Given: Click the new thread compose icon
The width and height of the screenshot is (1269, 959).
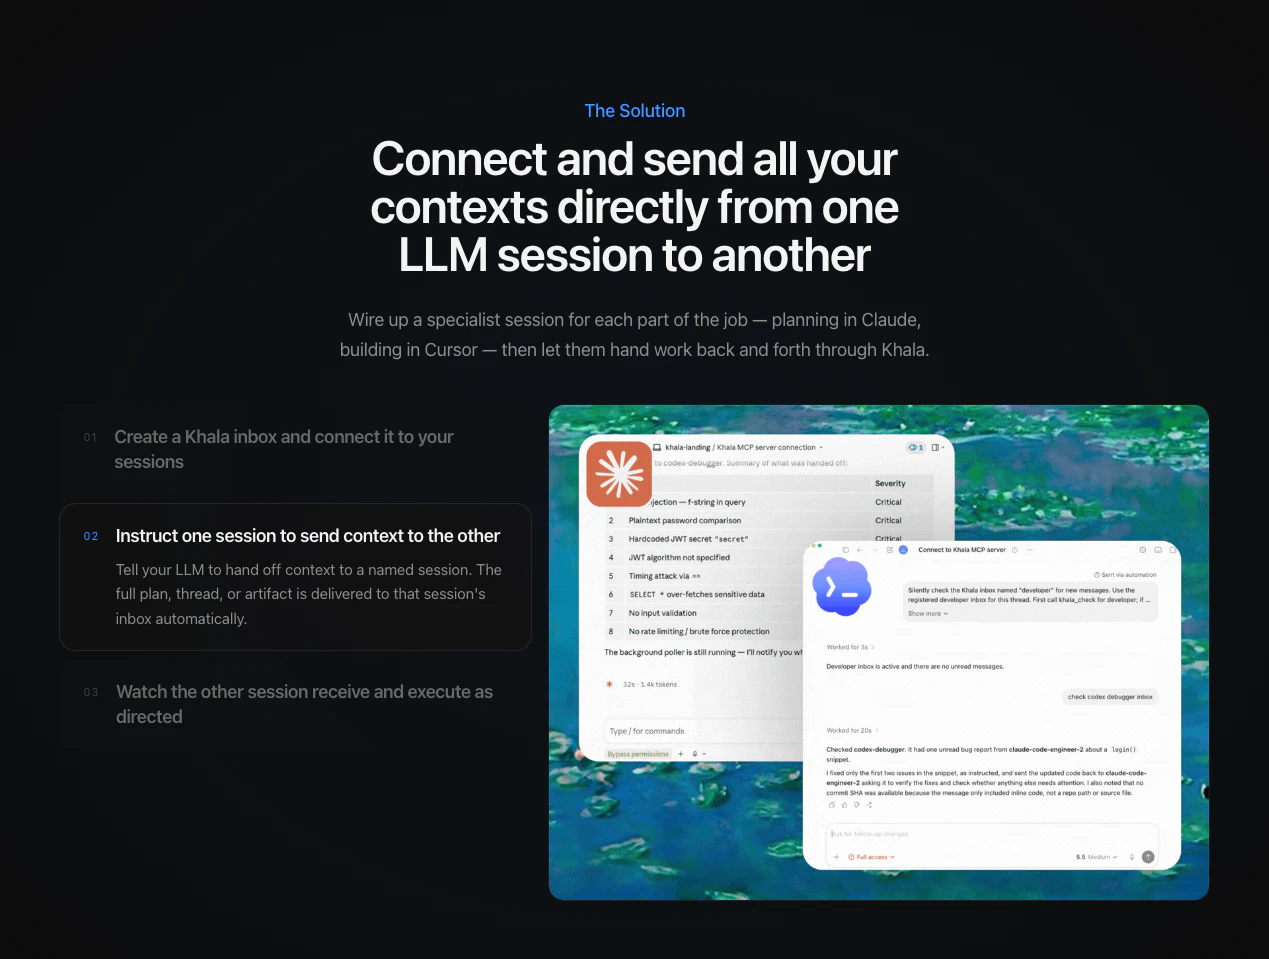Looking at the screenshot, I should 890,550.
